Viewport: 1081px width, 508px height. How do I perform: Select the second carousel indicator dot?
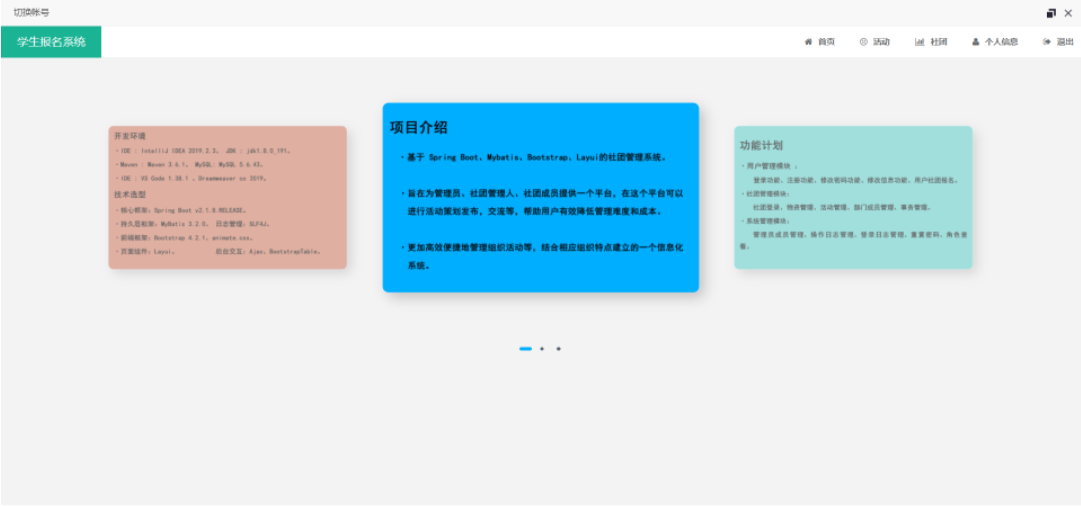coord(542,349)
